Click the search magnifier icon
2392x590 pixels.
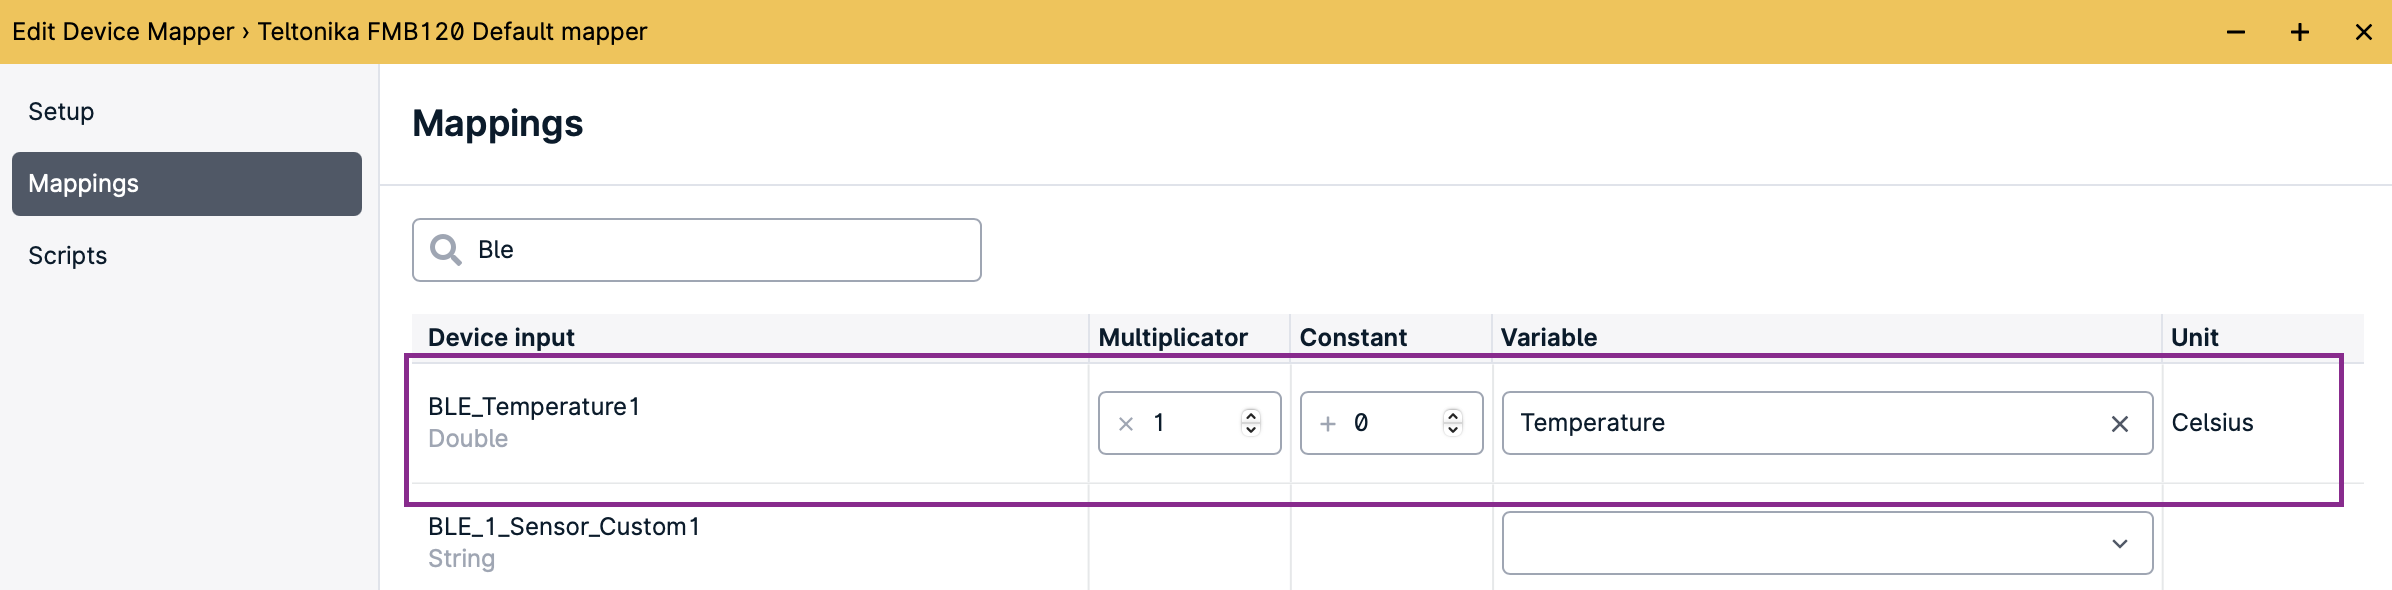click(x=445, y=250)
